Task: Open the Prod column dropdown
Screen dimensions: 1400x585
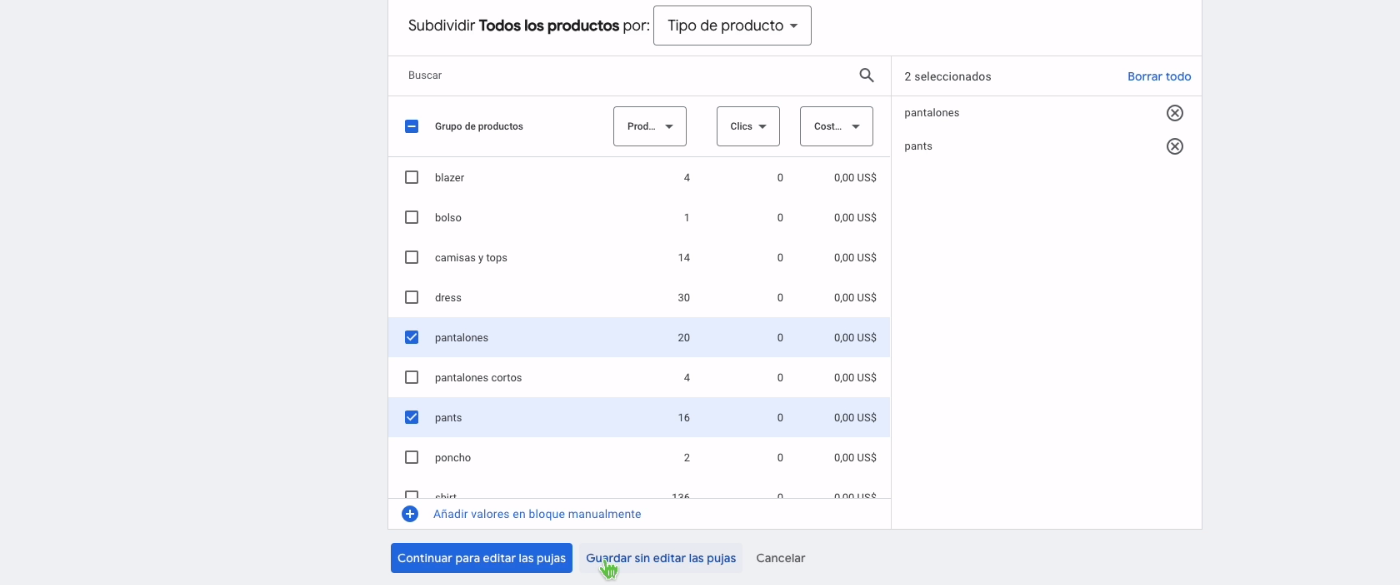Action: point(650,126)
